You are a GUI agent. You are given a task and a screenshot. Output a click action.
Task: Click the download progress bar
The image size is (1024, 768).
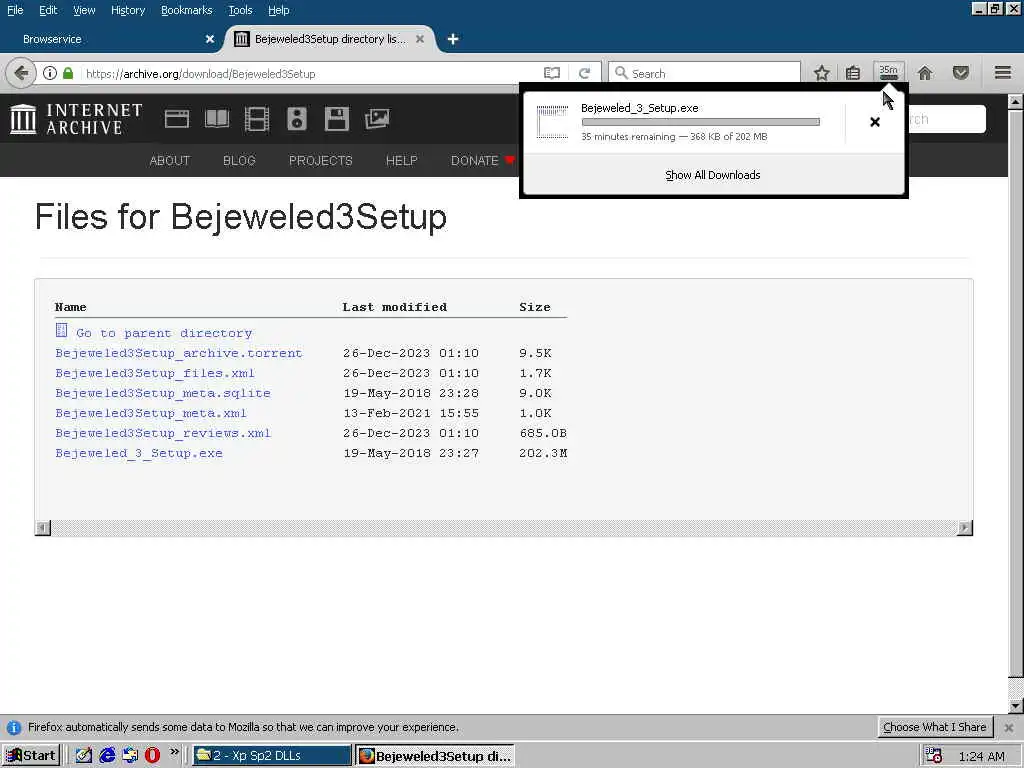tap(700, 122)
